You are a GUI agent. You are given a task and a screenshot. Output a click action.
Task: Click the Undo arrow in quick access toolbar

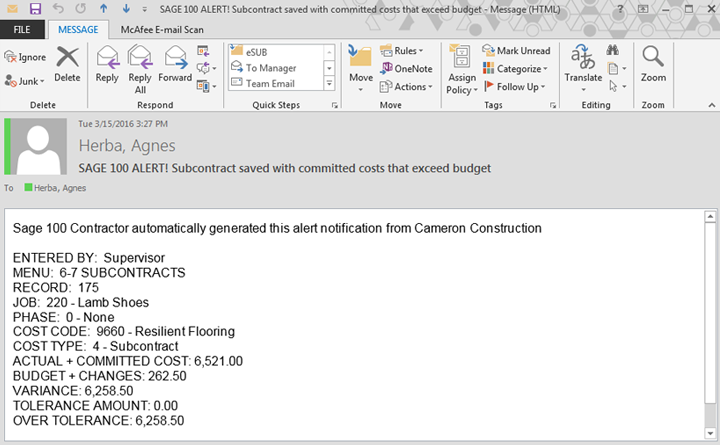point(58,8)
